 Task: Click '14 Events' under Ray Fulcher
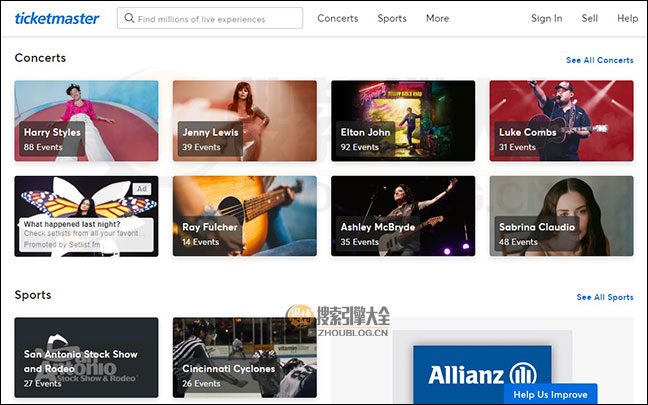[x=200, y=242]
